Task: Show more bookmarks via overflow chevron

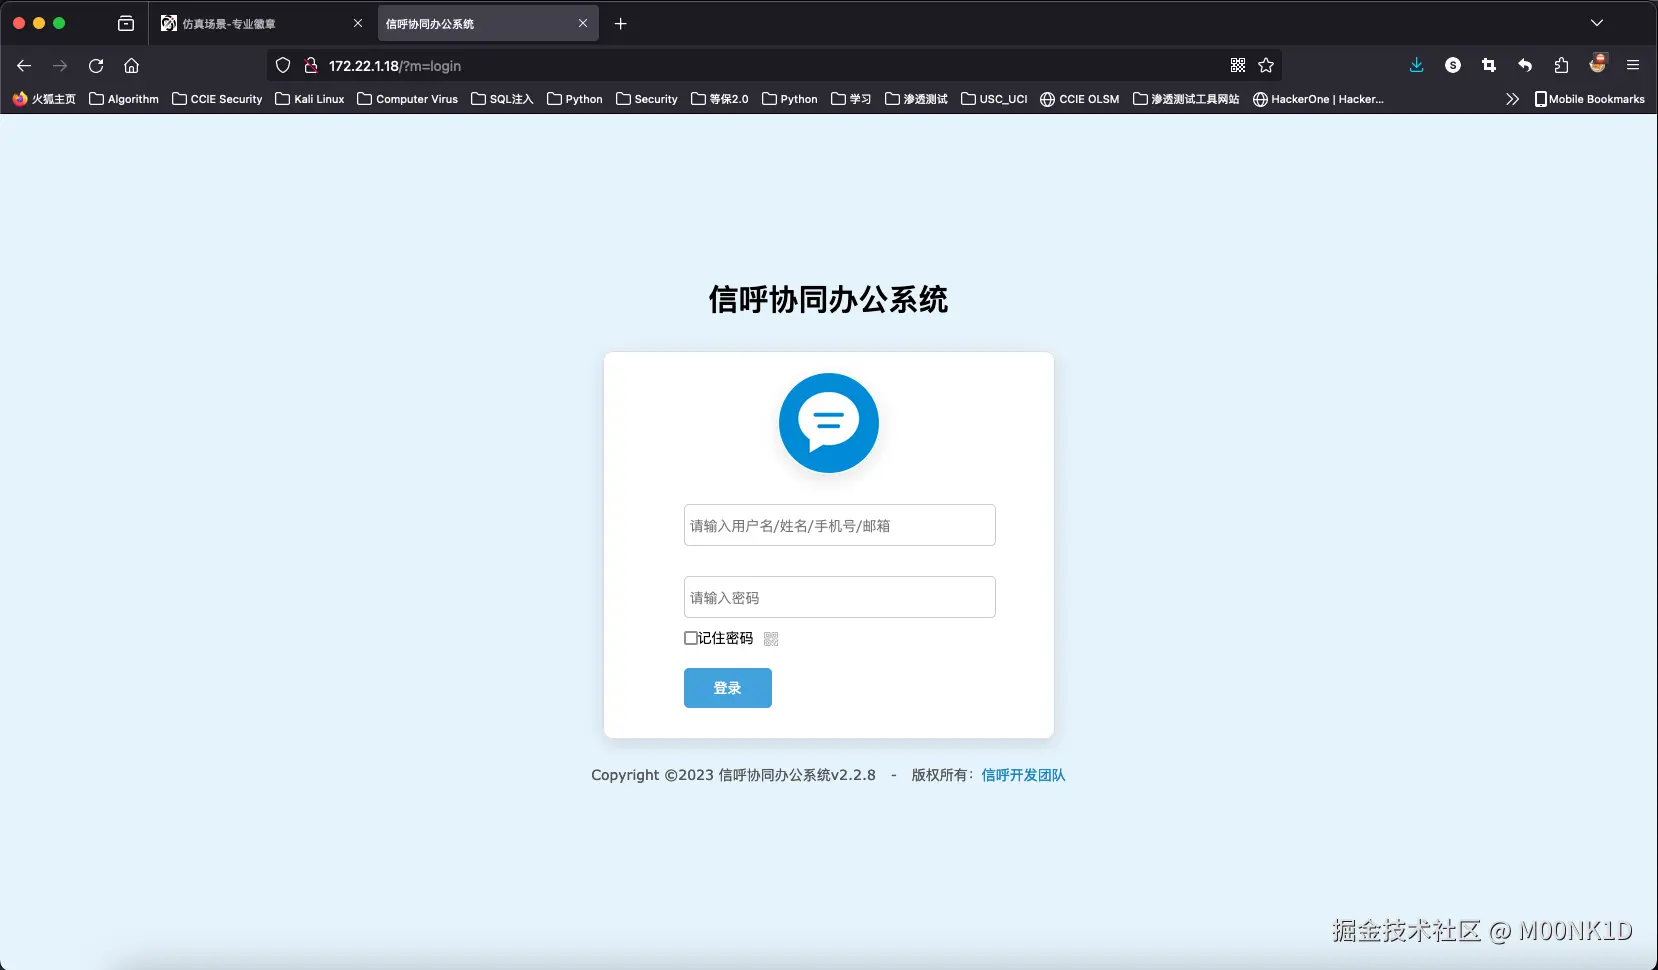Action: coord(1512,99)
